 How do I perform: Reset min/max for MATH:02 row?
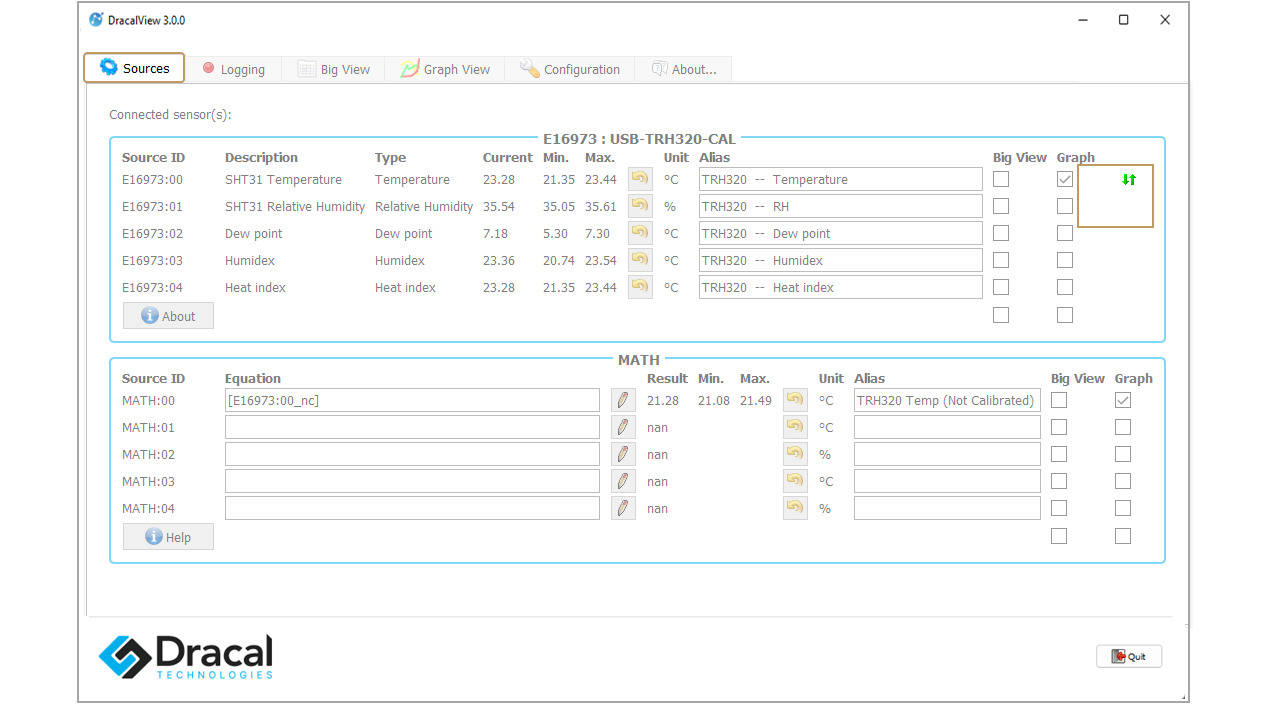(x=795, y=454)
